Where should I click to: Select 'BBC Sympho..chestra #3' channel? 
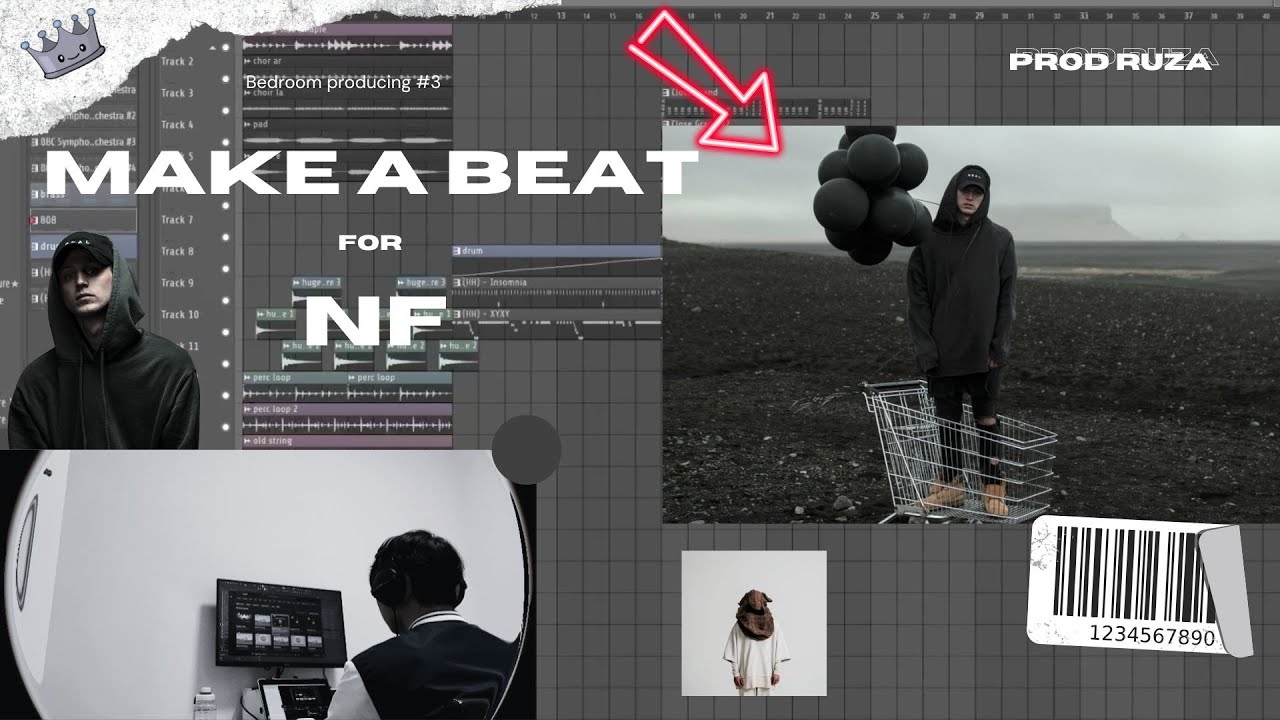pyautogui.click(x=84, y=141)
